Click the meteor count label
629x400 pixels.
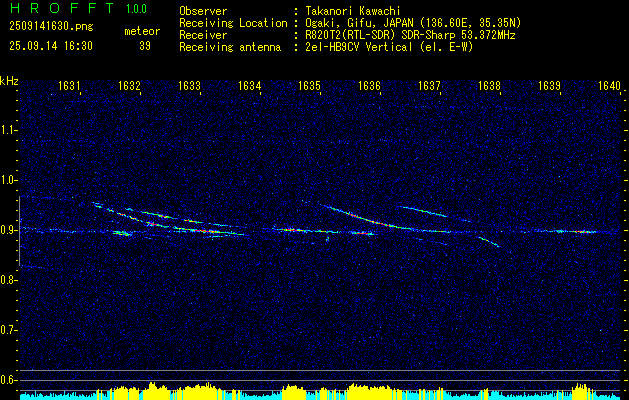[142, 31]
